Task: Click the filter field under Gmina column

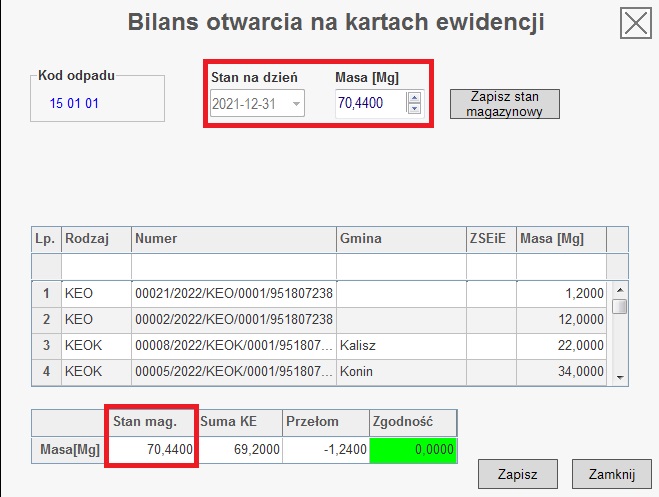Action: point(400,267)
